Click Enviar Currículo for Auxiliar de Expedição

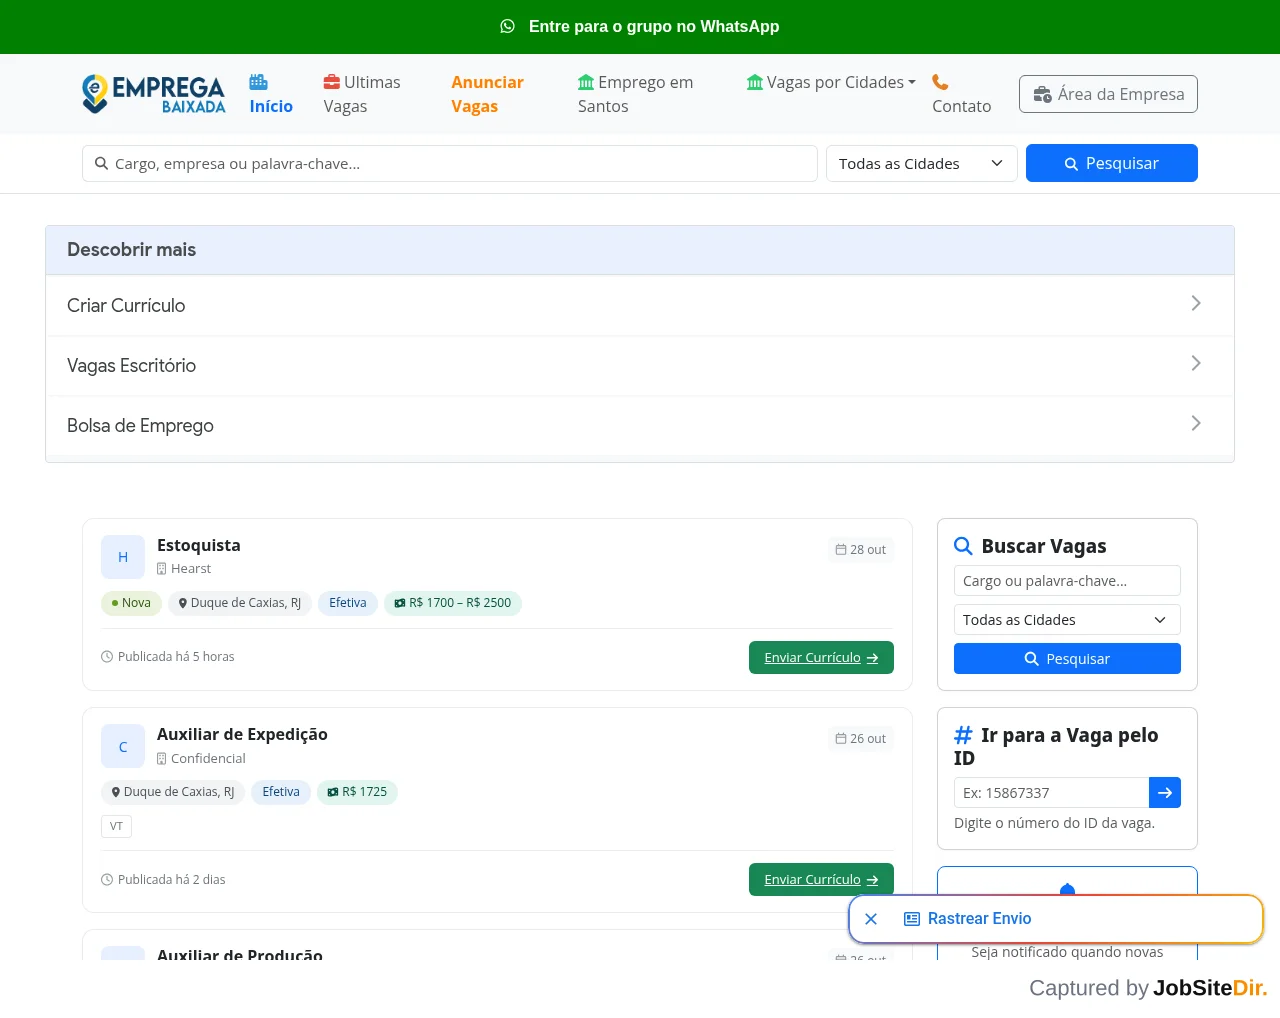tap(821, 879)
